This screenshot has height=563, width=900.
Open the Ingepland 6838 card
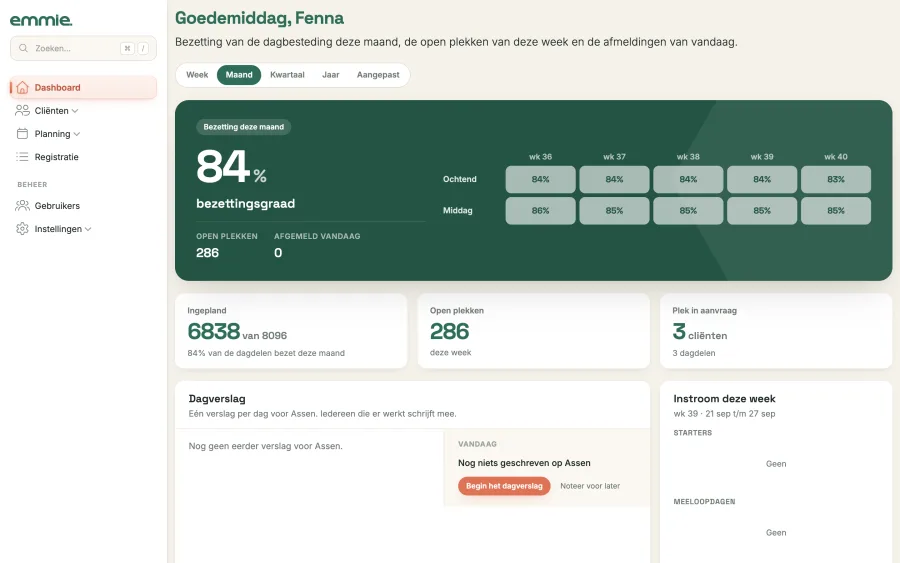tap(291, 331)
